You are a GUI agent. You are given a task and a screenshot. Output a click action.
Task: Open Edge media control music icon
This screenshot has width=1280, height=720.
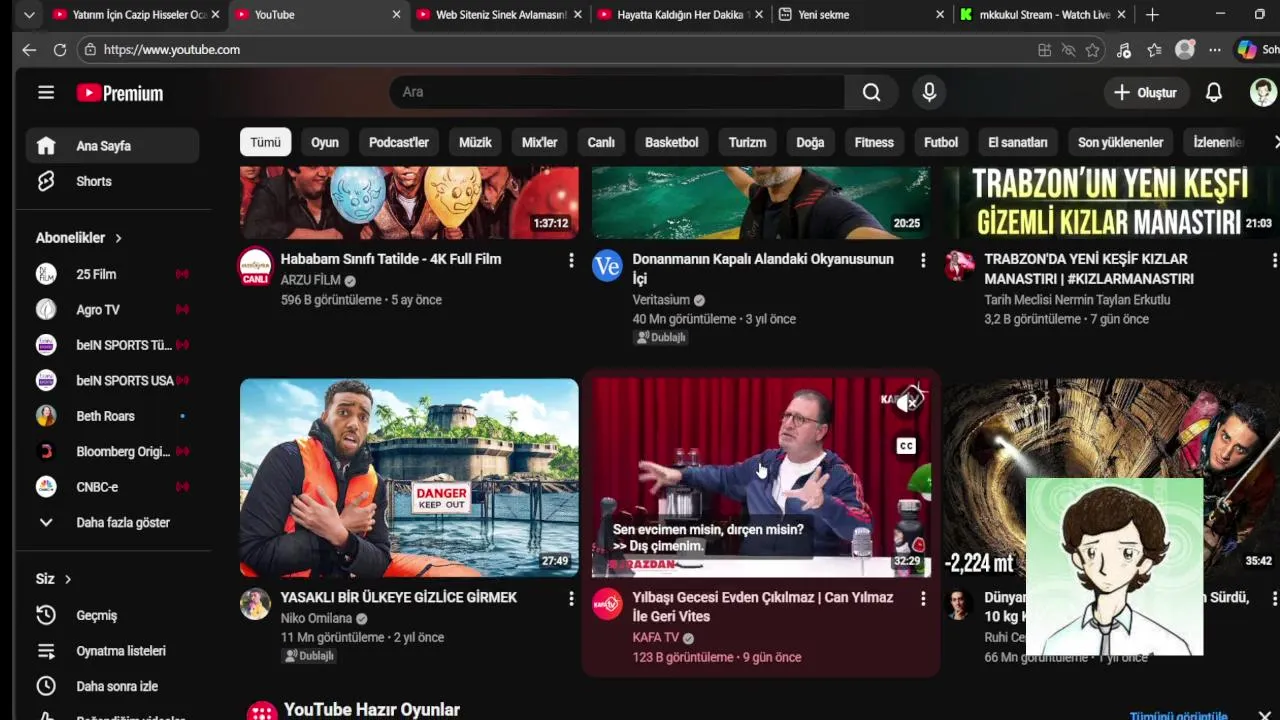pos(1124,50)
